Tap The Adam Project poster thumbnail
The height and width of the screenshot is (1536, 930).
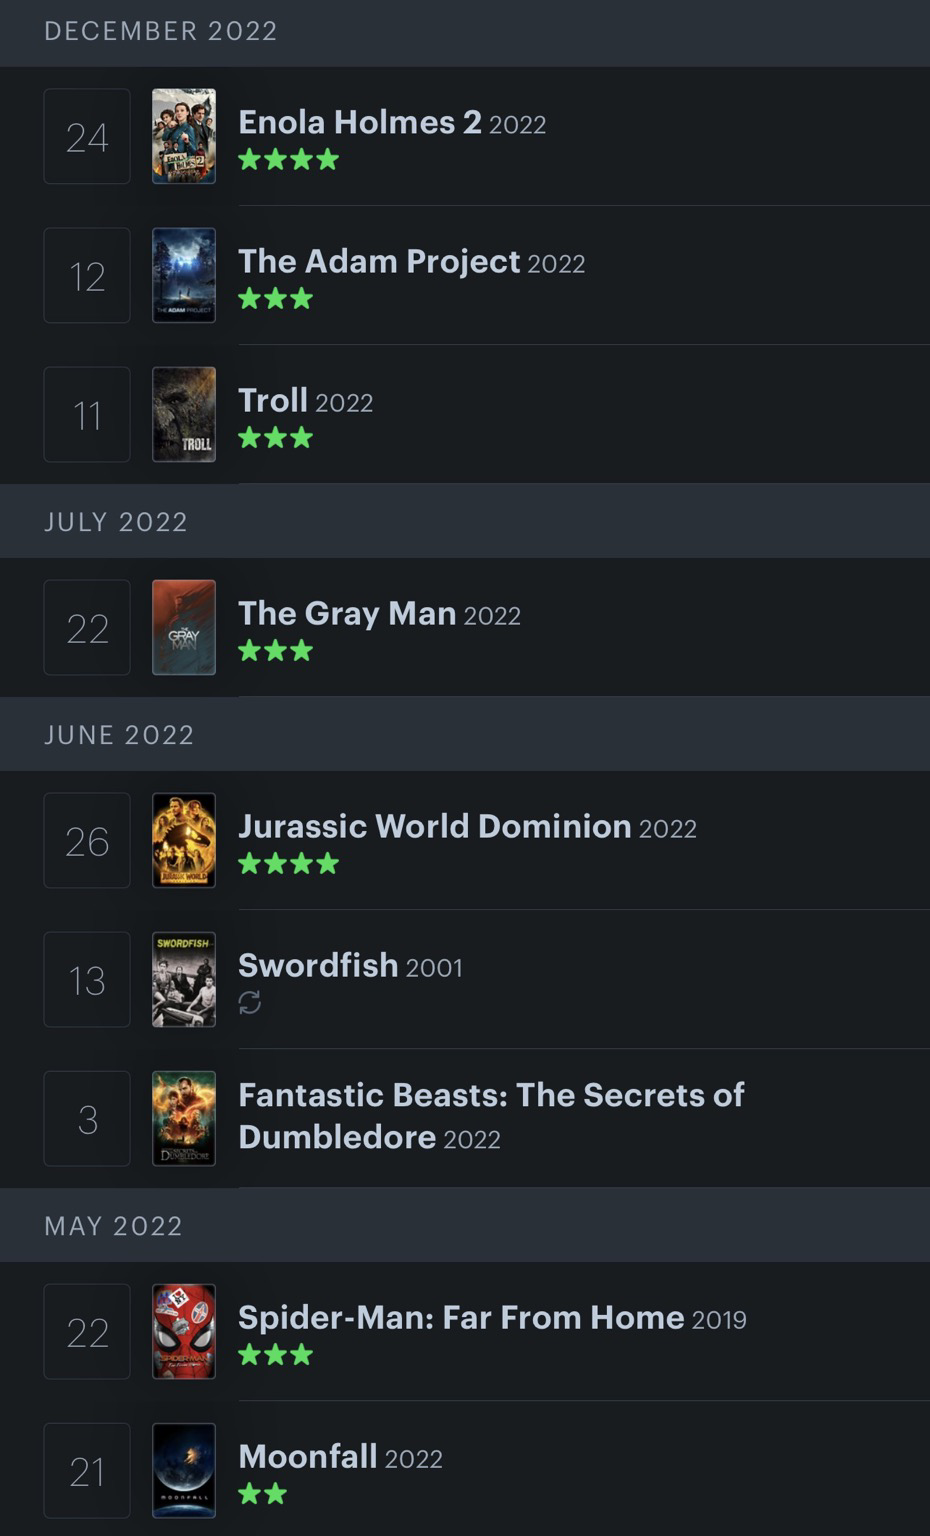pyautogui.click(x=184, y=275)
